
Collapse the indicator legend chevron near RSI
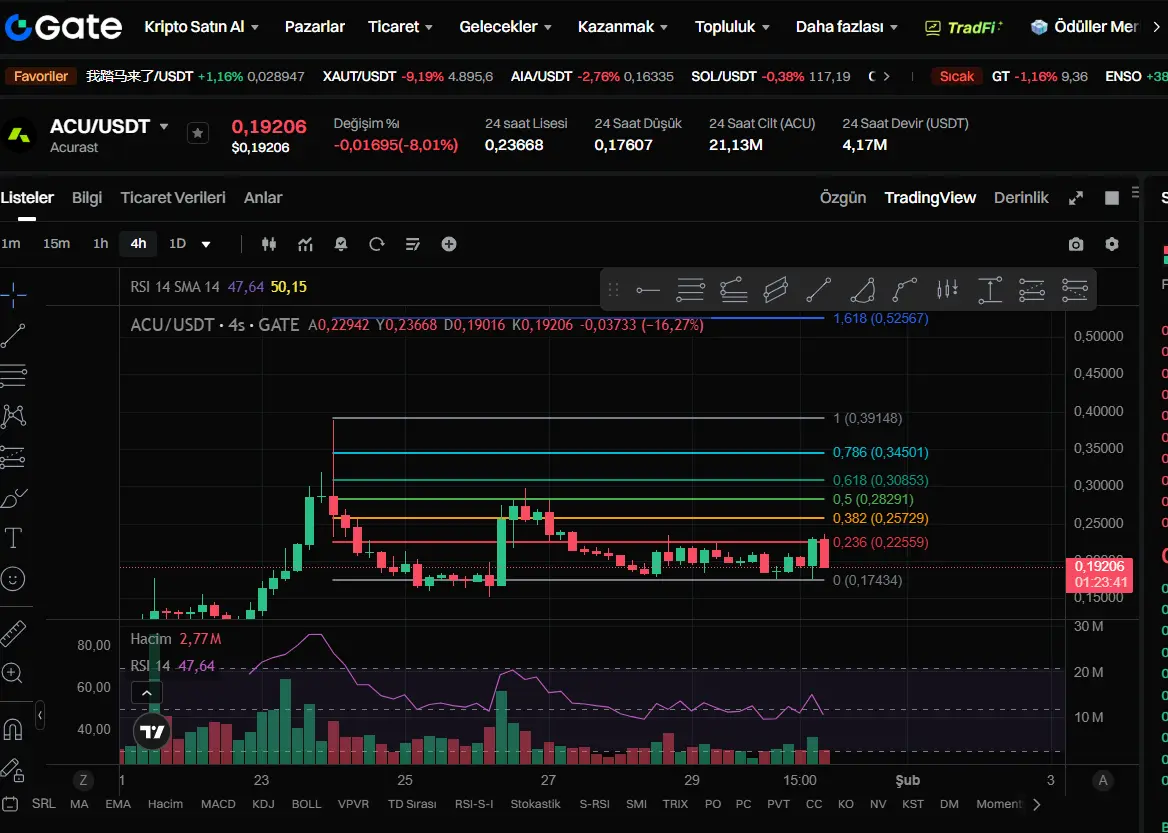coord(147,694)
